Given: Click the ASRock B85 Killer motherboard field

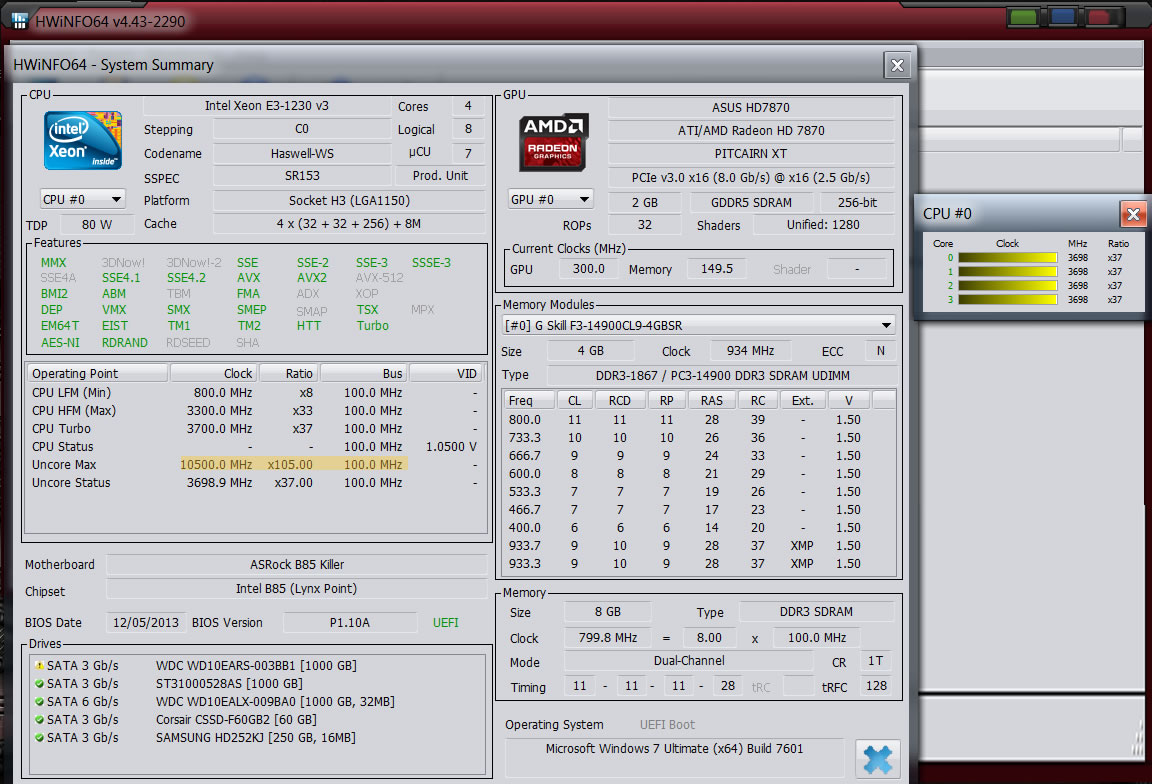Looking at the screenshot, I should point(297,564).
